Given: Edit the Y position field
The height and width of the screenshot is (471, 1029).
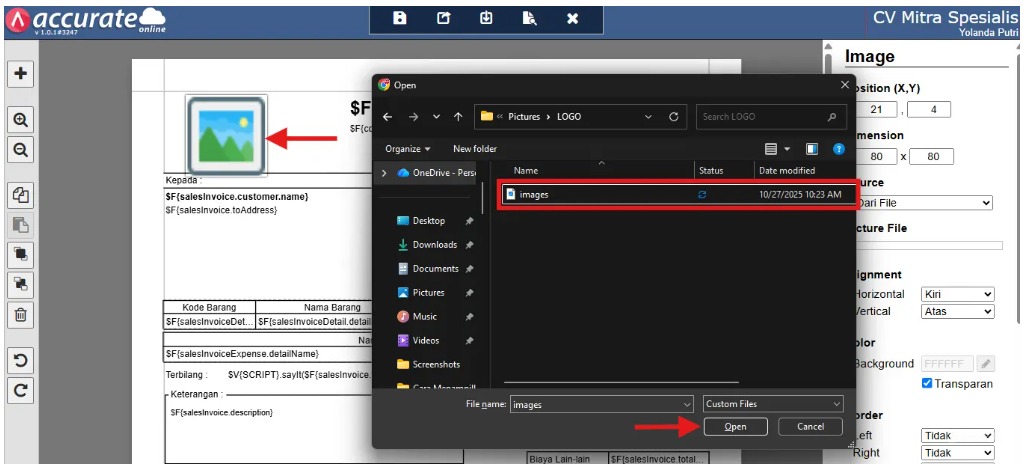Looking at the screenshot, I should coord(929,110).
